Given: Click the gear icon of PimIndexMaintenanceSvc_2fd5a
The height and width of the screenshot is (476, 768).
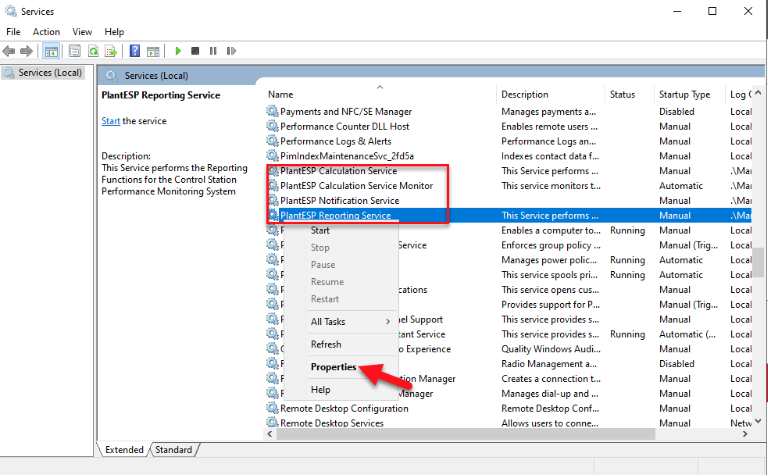Looking at the screenshot, I should (x=272, y=156).
